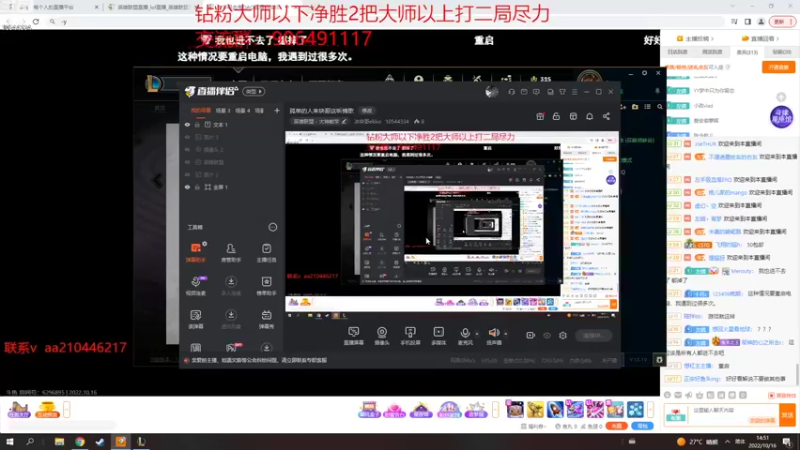Click the Windows Start button
Viewport: 800px width, 450px height.
[10, 441]
